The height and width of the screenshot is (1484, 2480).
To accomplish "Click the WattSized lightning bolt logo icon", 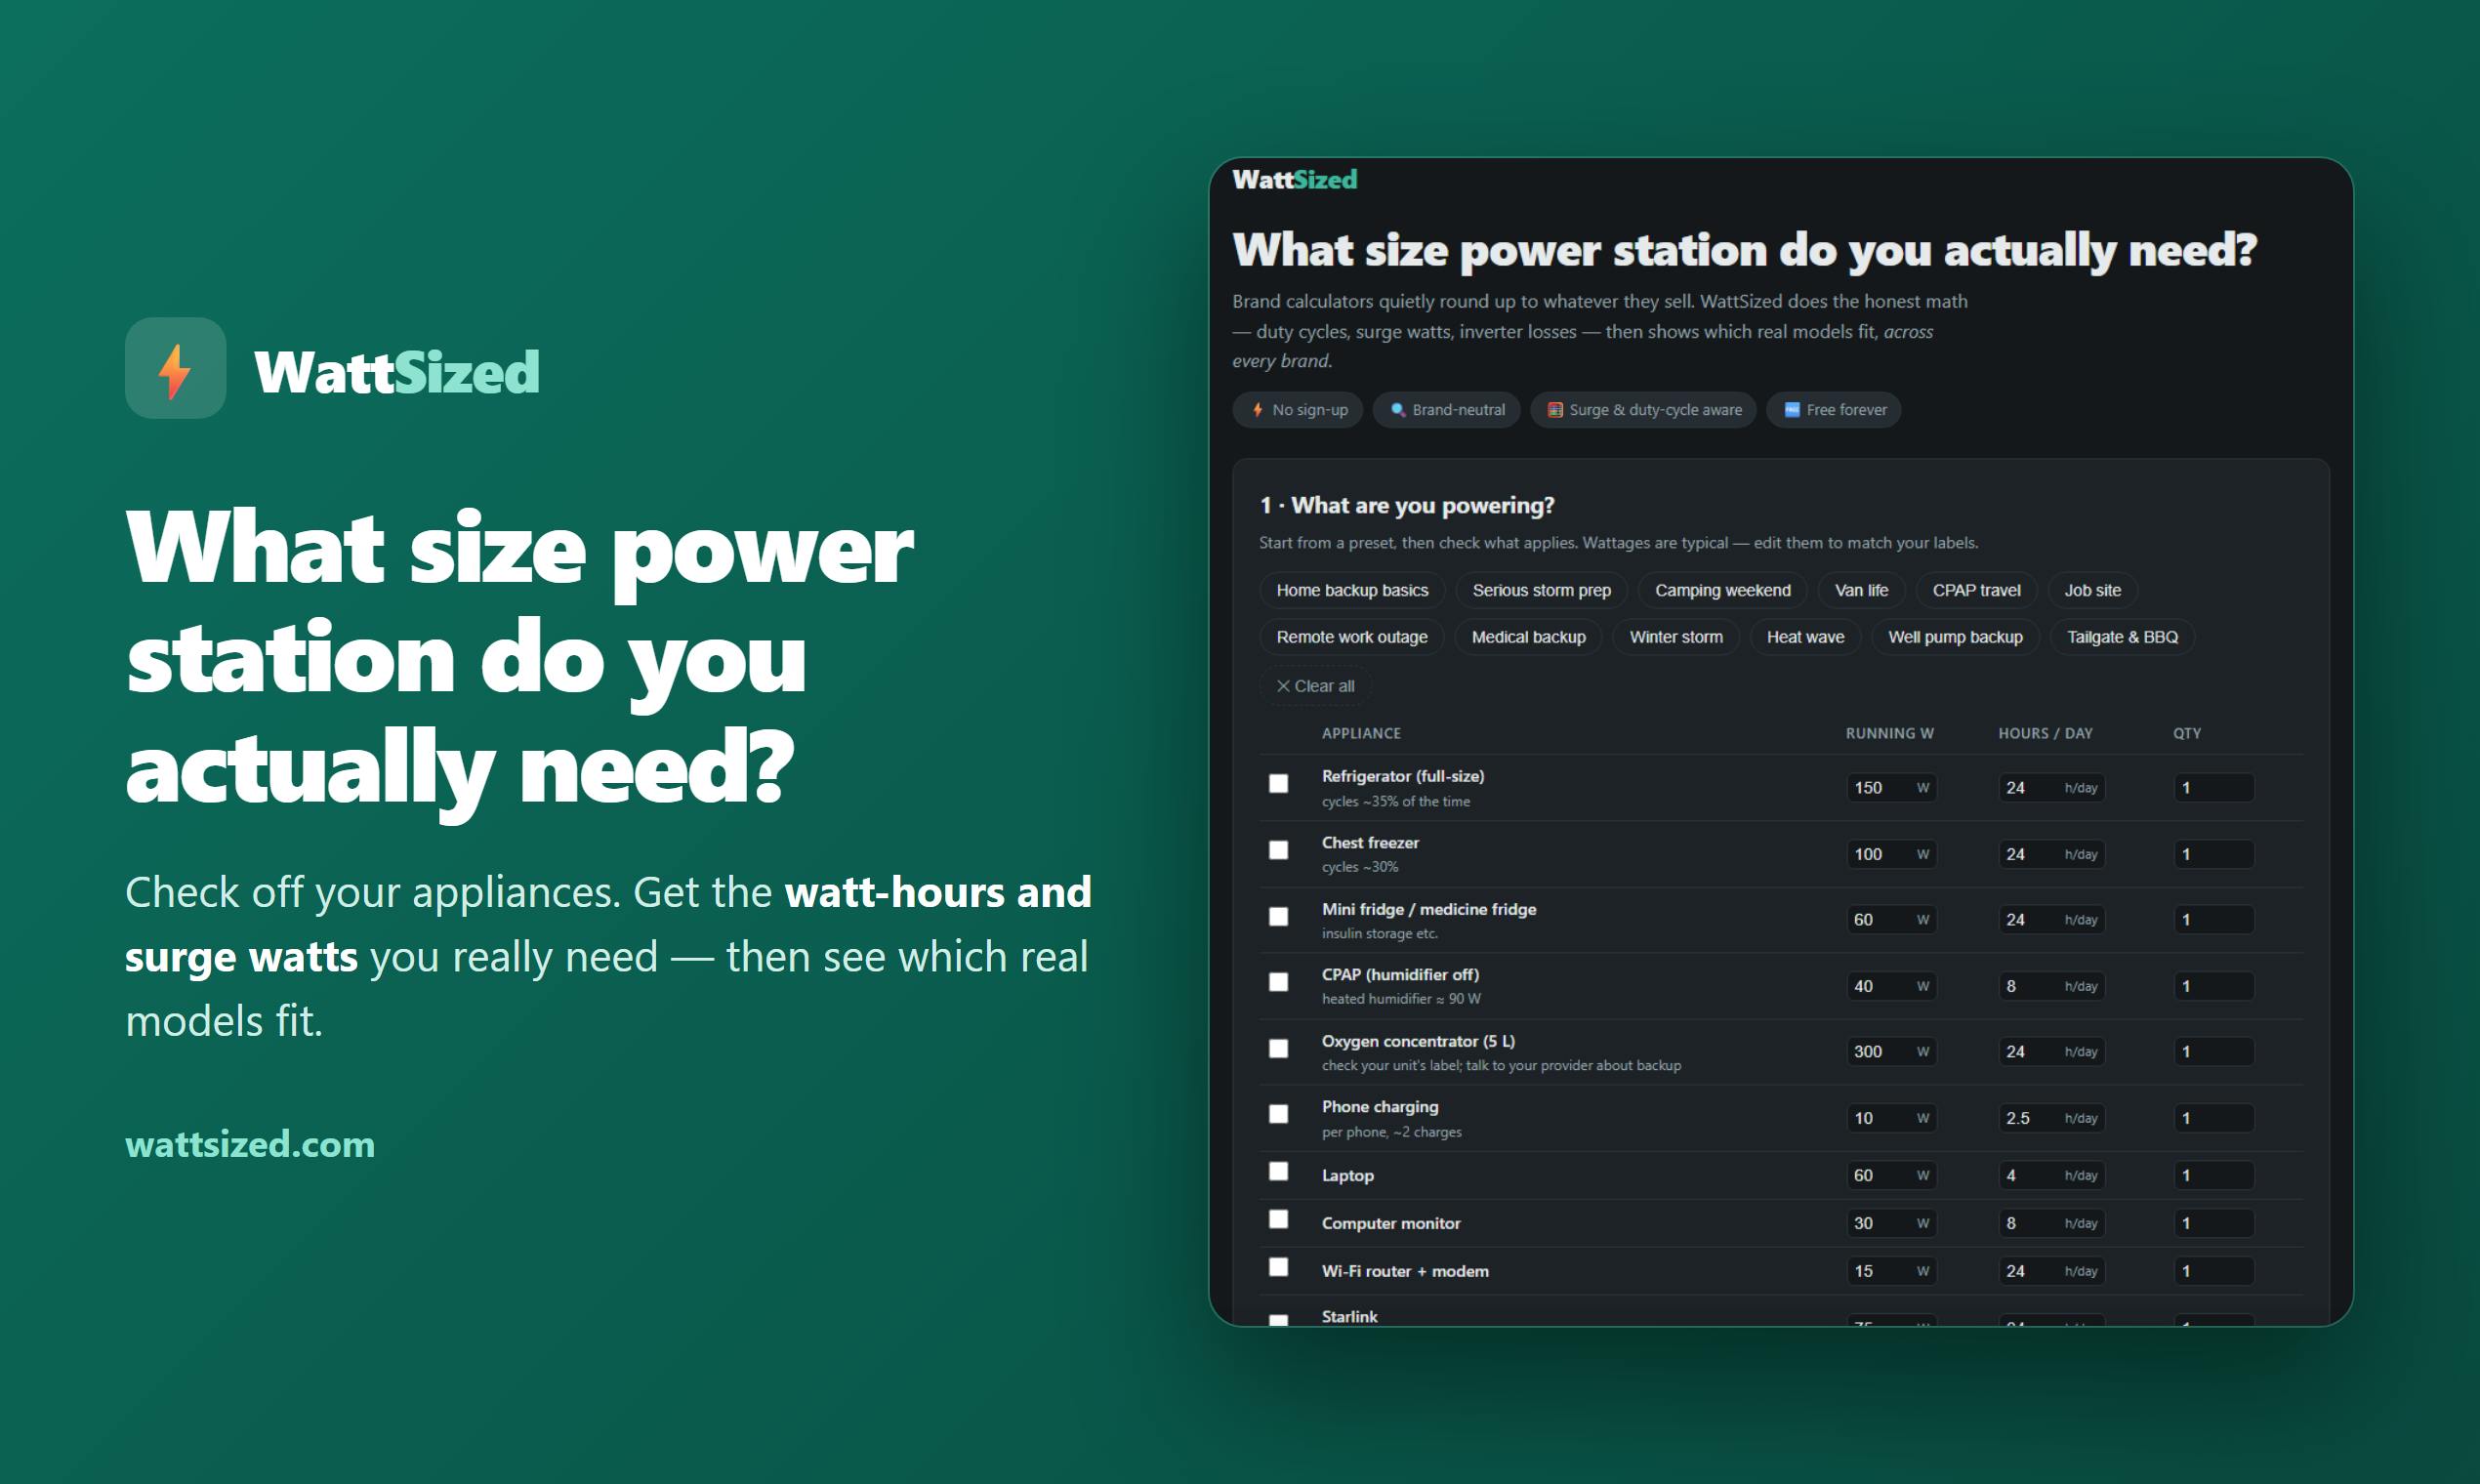I will [x=175, y=368].
